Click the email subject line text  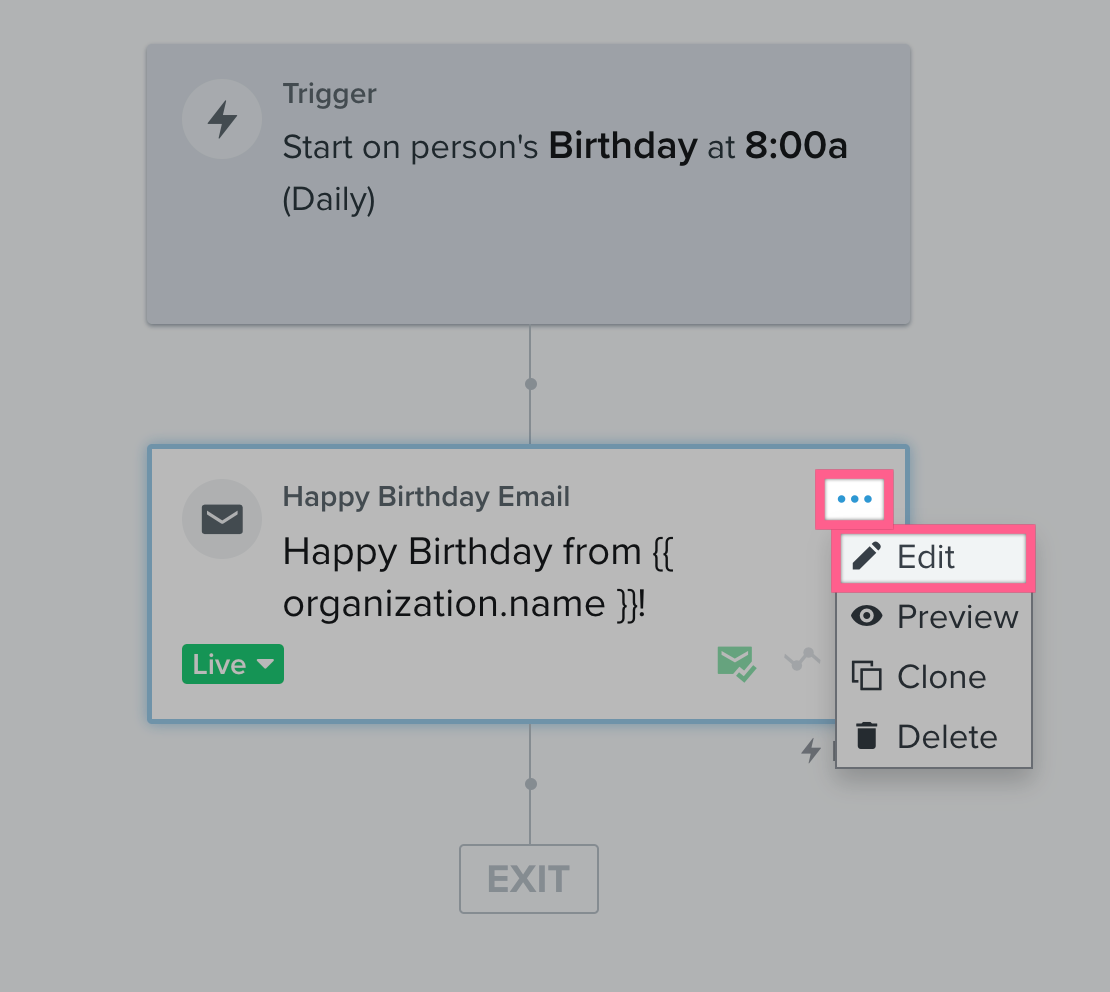pyautogui.click(x=478, y=577)
